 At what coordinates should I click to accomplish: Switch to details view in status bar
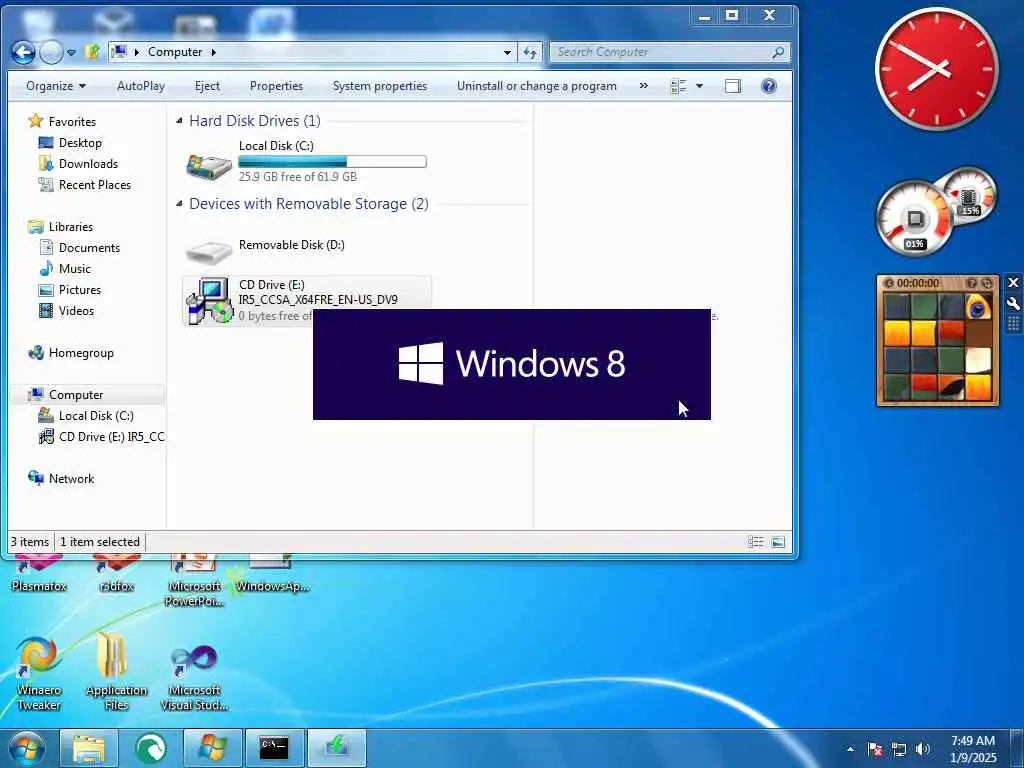[x=756, y=542]
